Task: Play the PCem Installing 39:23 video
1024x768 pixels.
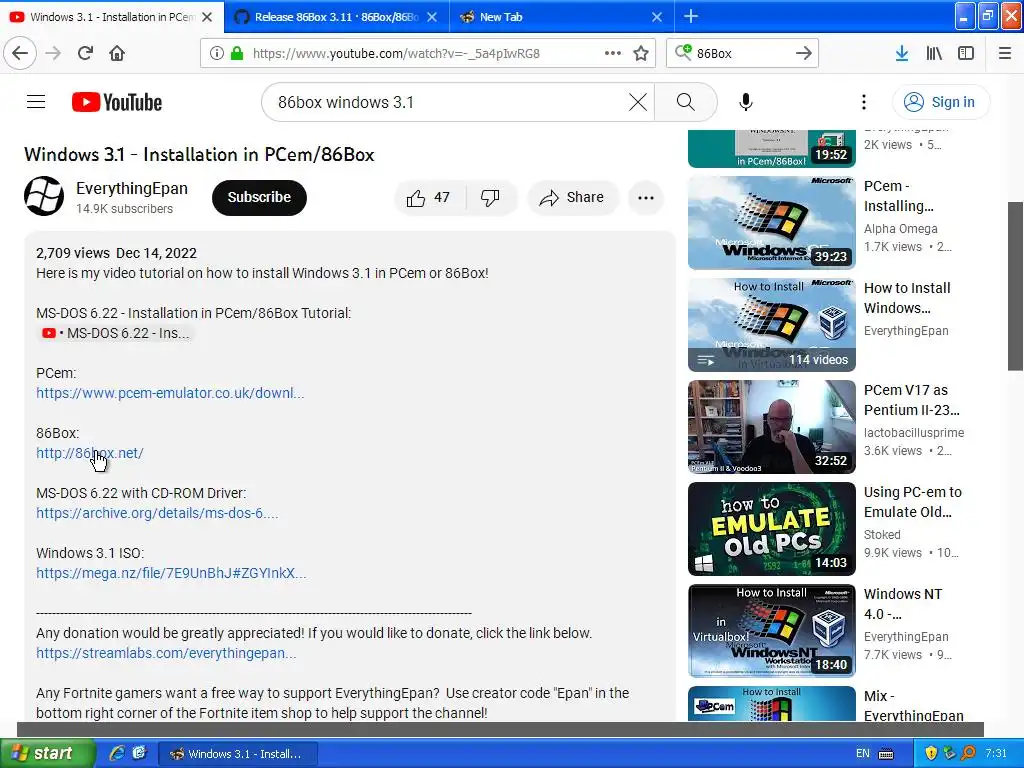Action: 771,223
